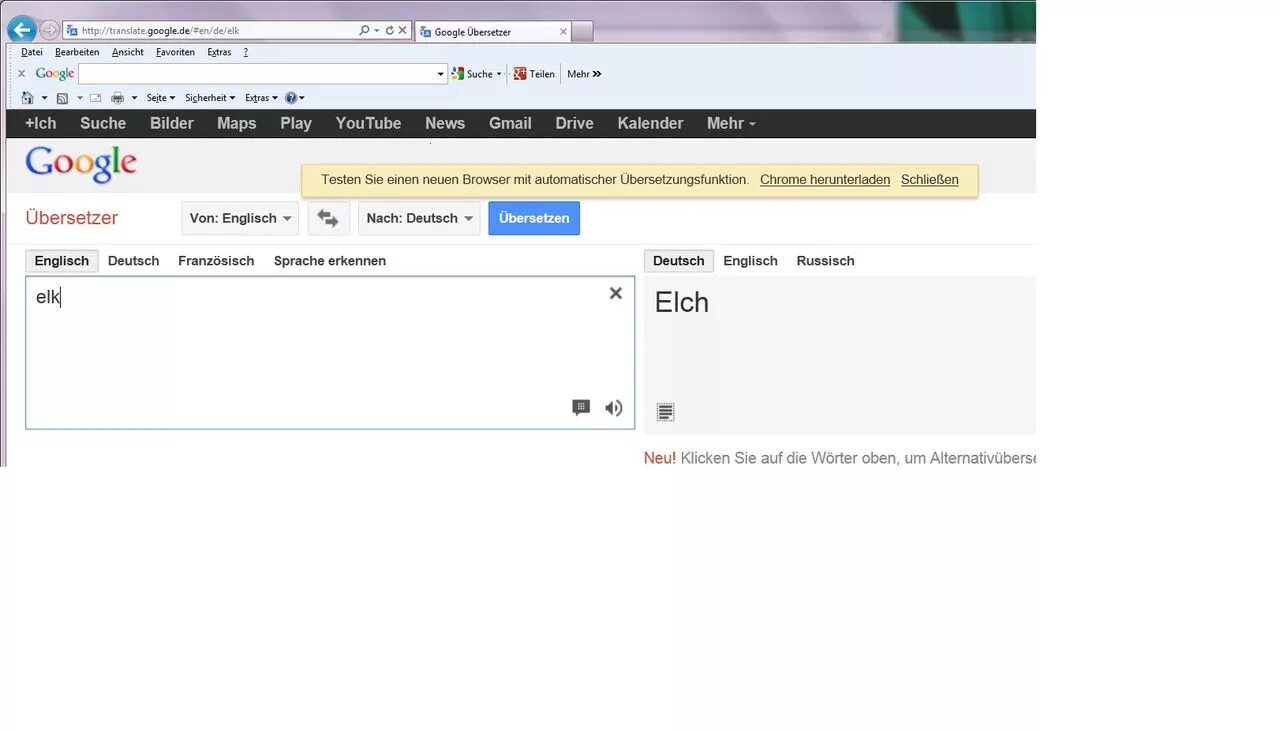The width and height of the screenshot is (1280, 732).
Task: Click the large Google logo
Action: click(81, 165)
